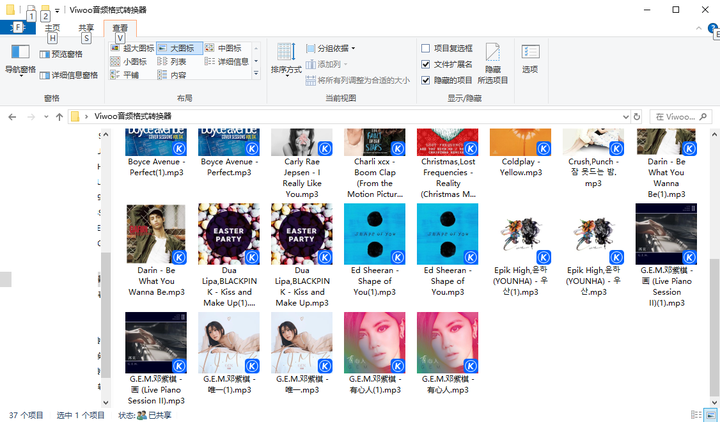
Task: Go back to previous folder
Action: [x=12, y=117]
